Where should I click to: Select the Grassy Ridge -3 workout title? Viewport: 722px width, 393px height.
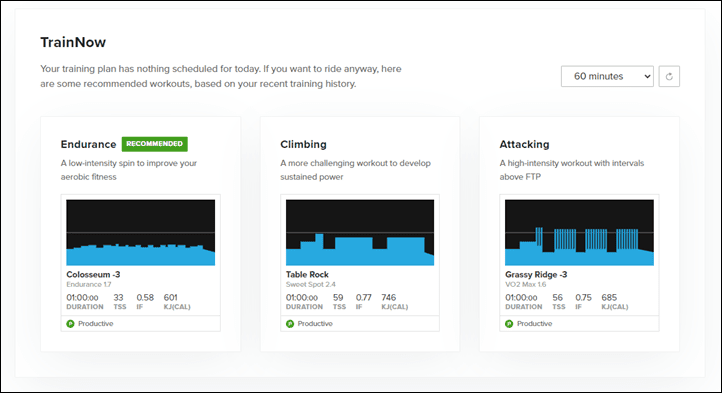[x=536, y=275]
